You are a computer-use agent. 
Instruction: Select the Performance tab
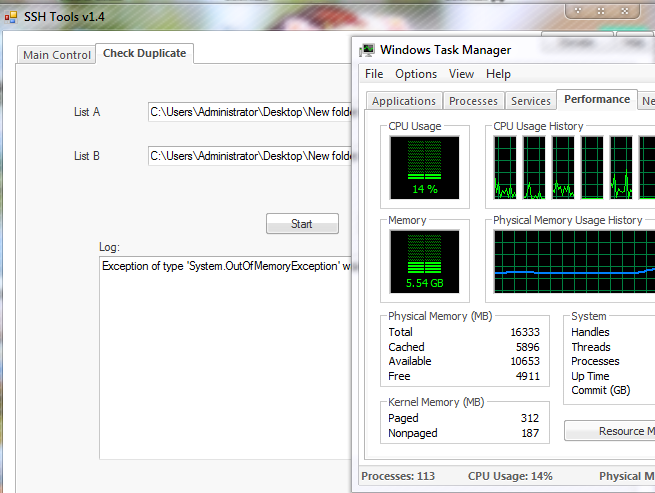(x=597, y=99)
